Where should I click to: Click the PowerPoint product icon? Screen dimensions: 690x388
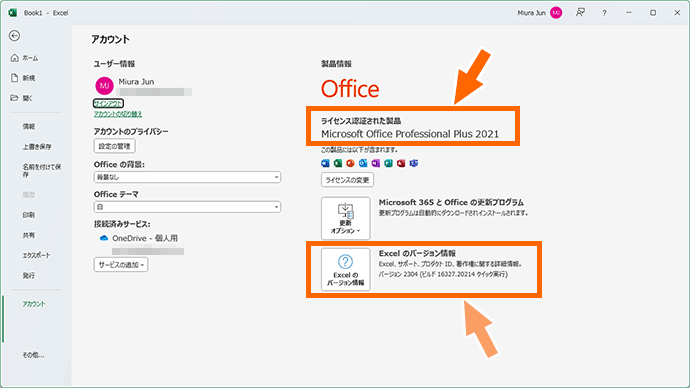pyautogui.click(x=350, y=163)
